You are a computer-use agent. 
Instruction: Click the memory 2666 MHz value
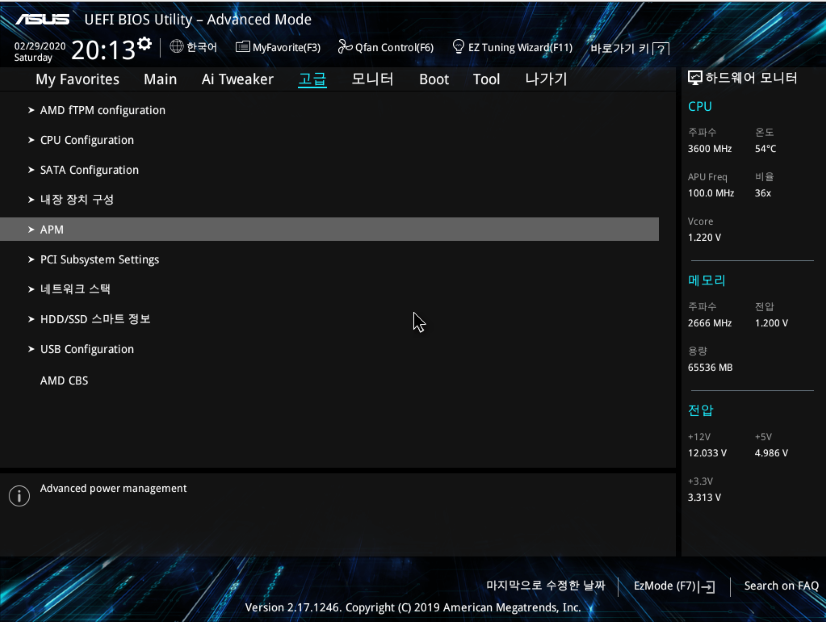click(710, 323)
